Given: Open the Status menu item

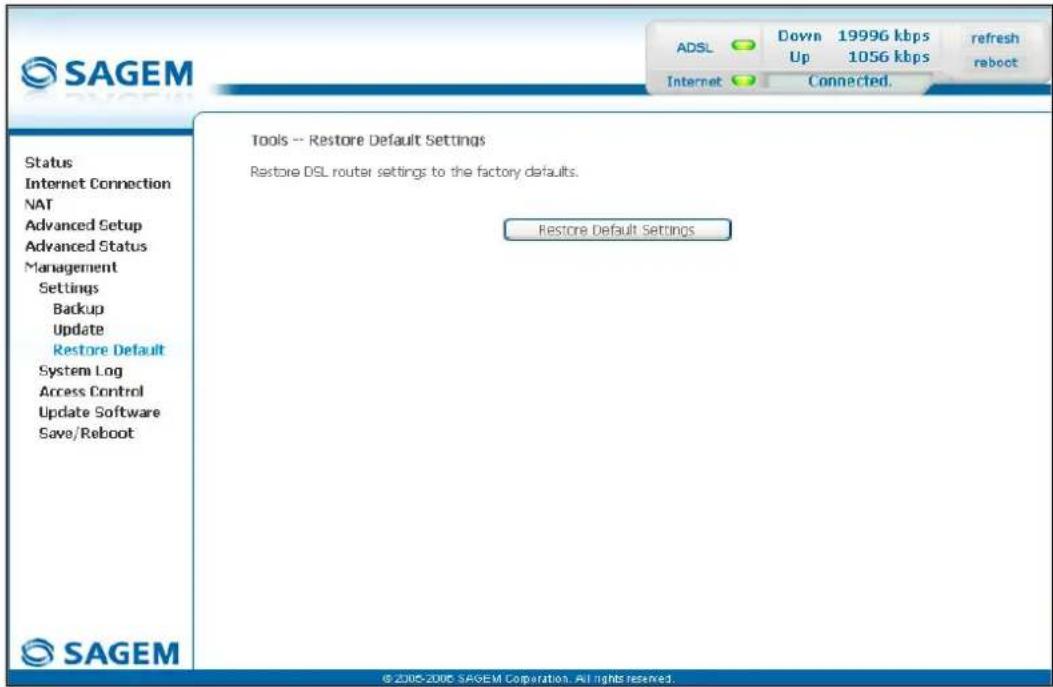Looking at the screenshot, I should (48, 163).
